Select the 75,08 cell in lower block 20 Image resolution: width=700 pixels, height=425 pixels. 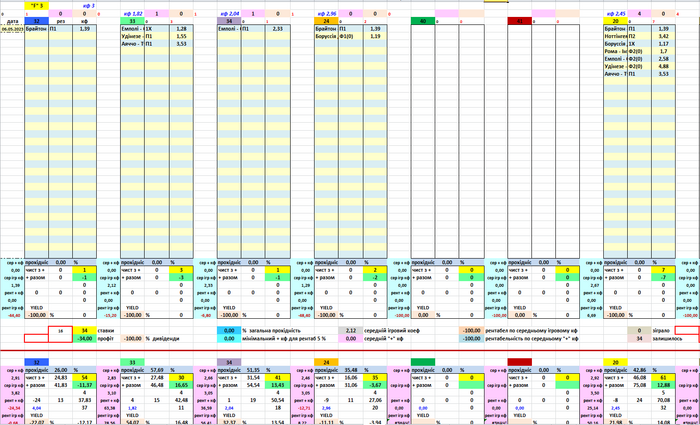coord(640,385)
